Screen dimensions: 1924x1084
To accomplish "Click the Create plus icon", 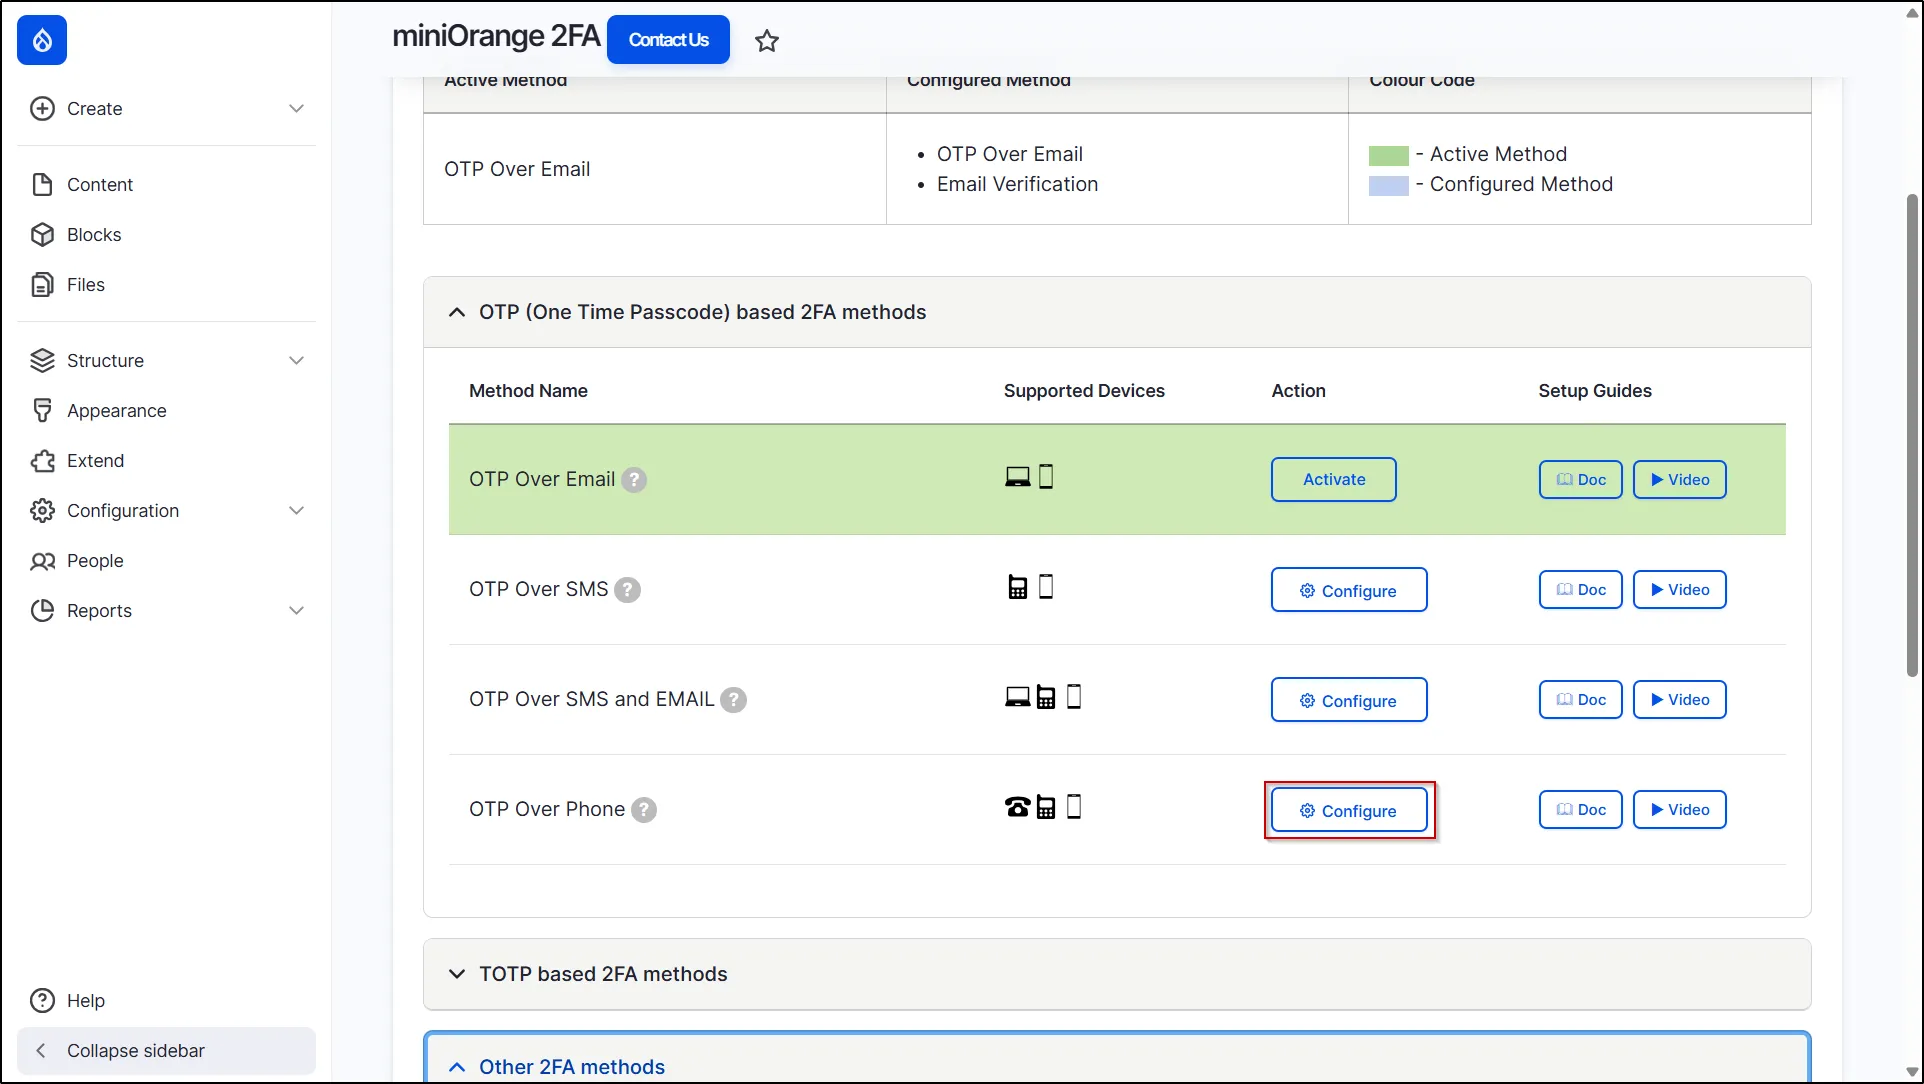I will click(x=42, y=108).
